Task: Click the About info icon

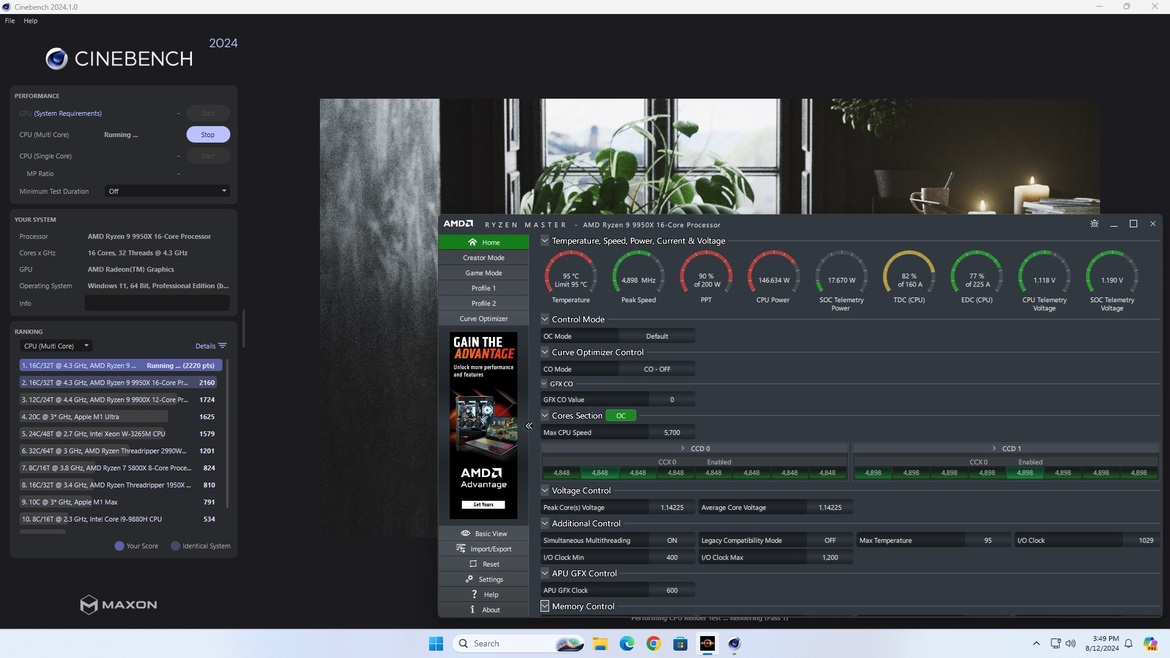Action: click(472, 610)
